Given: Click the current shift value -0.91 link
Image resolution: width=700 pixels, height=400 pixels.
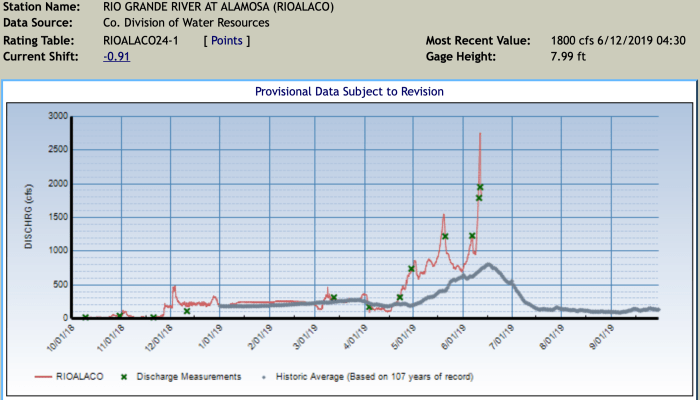Looking at the screenshot, I should (116, 57).
